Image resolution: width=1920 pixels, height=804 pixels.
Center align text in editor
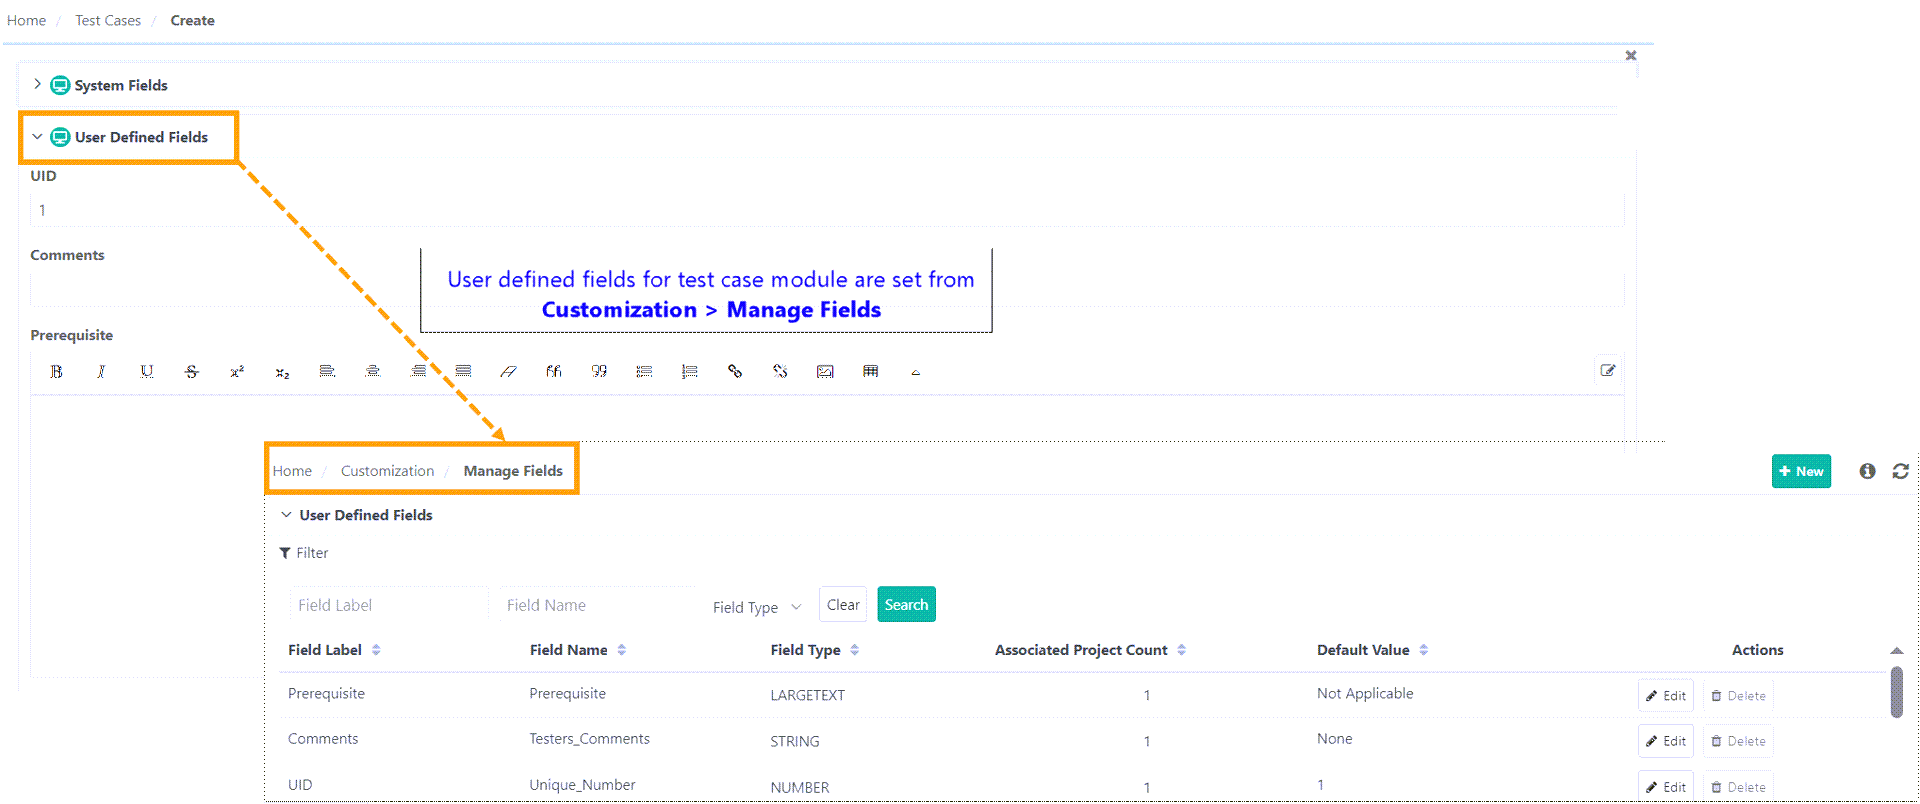pyautogui.click(x=373, y=371)
